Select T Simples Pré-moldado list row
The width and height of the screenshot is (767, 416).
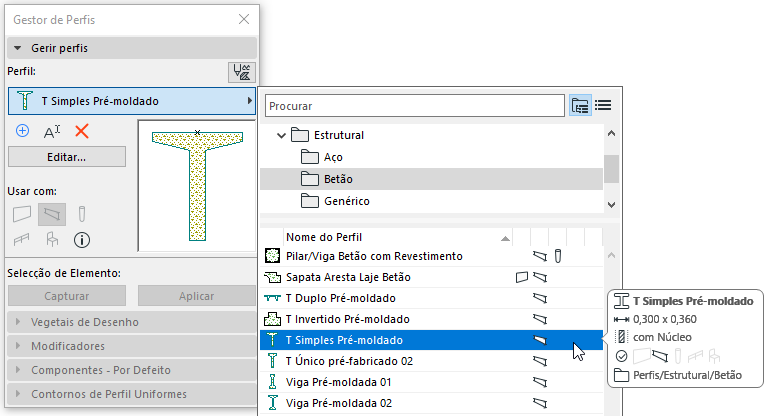coord(432,340)
